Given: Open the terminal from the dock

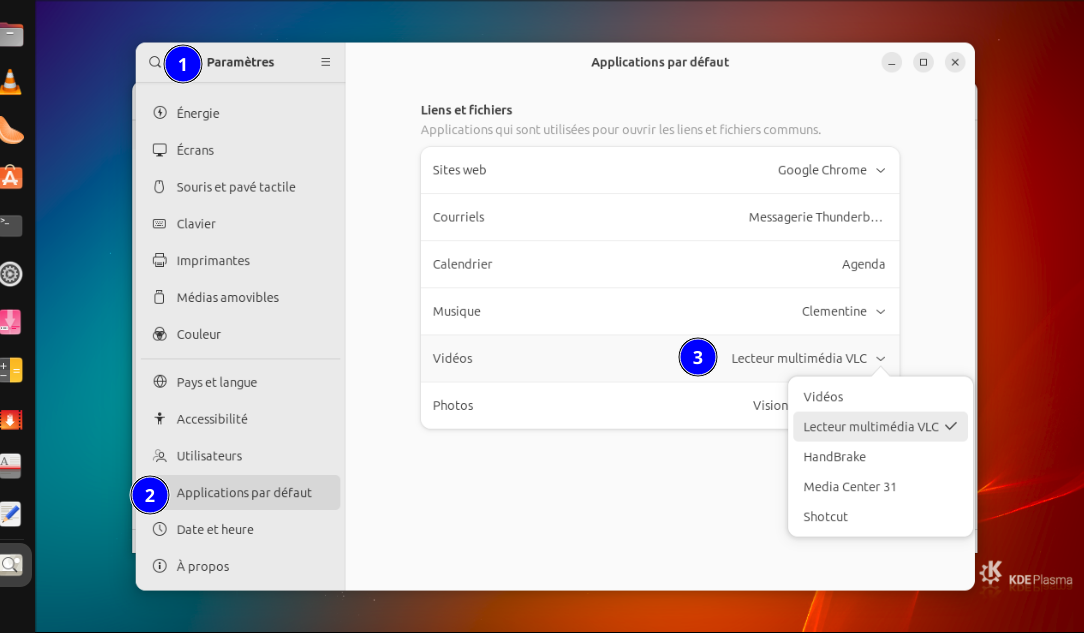Looking at the screenshot, I should click(10, 225).
